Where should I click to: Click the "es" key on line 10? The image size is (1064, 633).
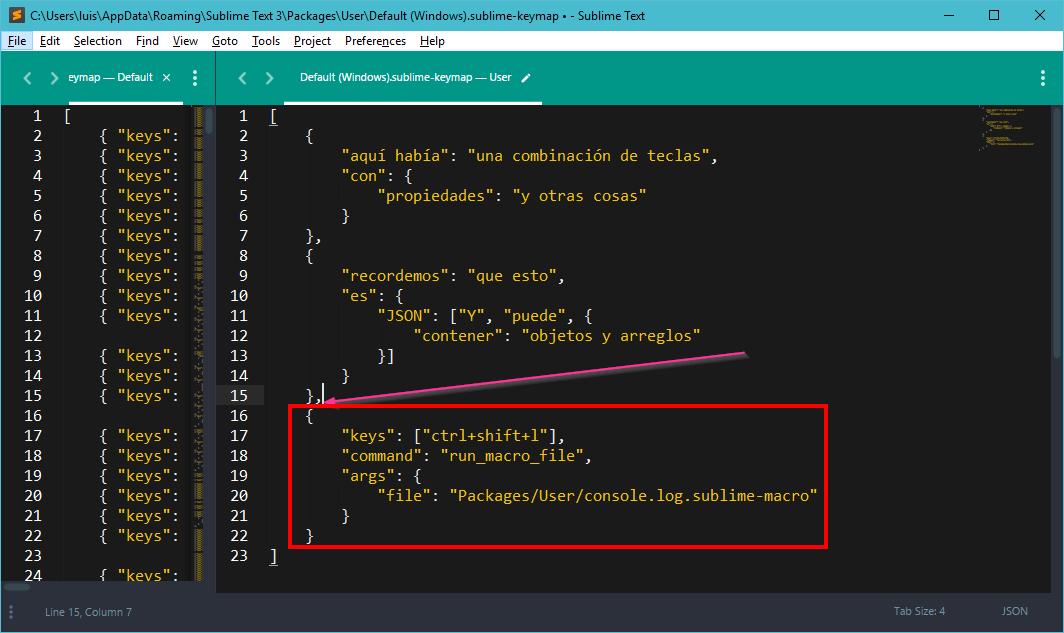[359, 296]
